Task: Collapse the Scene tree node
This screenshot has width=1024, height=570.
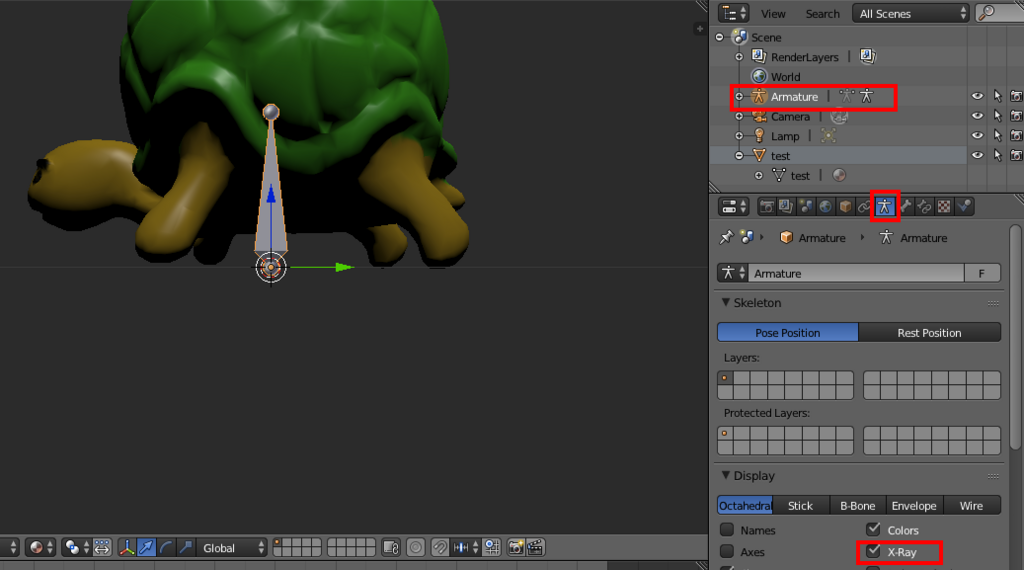Action: tap(720, 37)
